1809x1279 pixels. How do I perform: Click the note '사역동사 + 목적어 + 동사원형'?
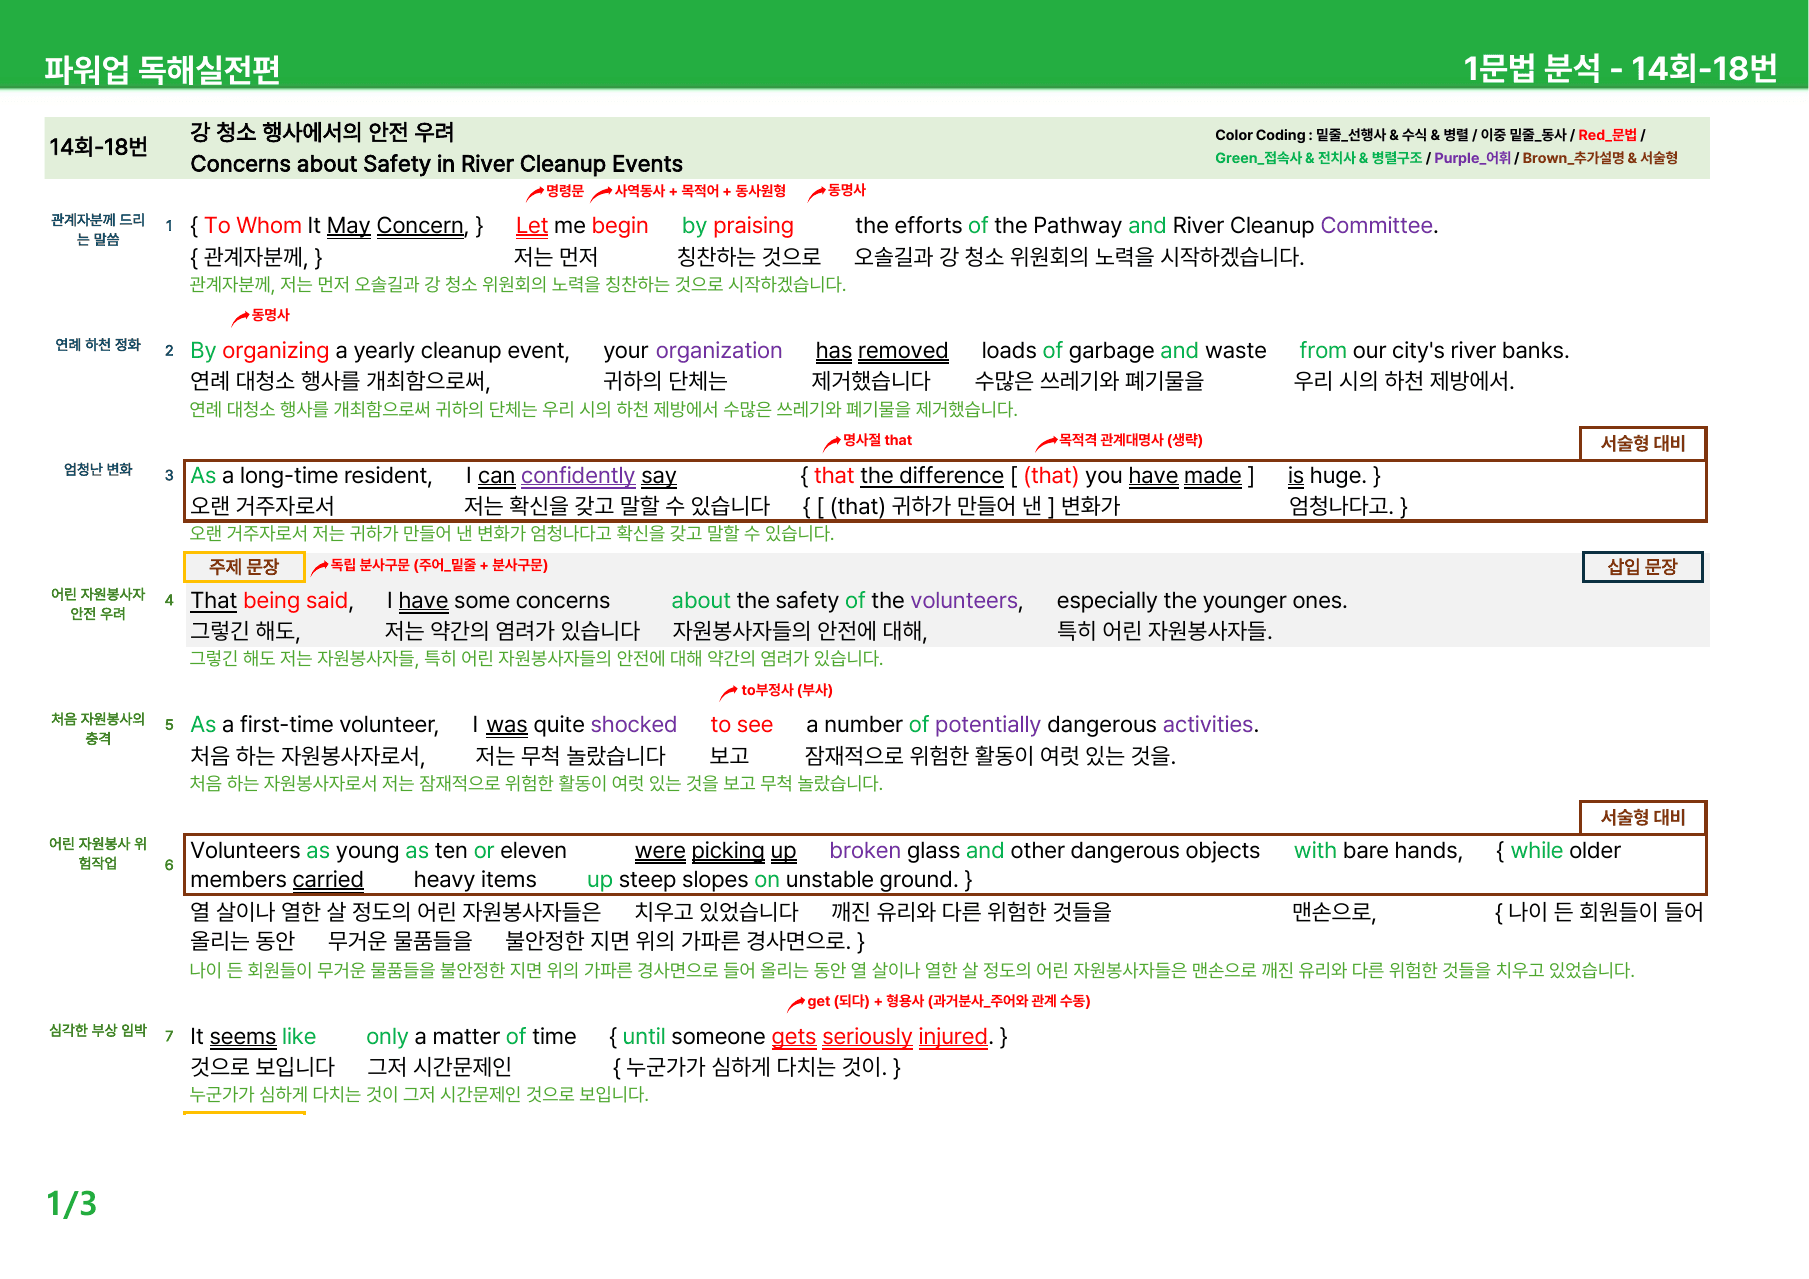coord(699,191)
